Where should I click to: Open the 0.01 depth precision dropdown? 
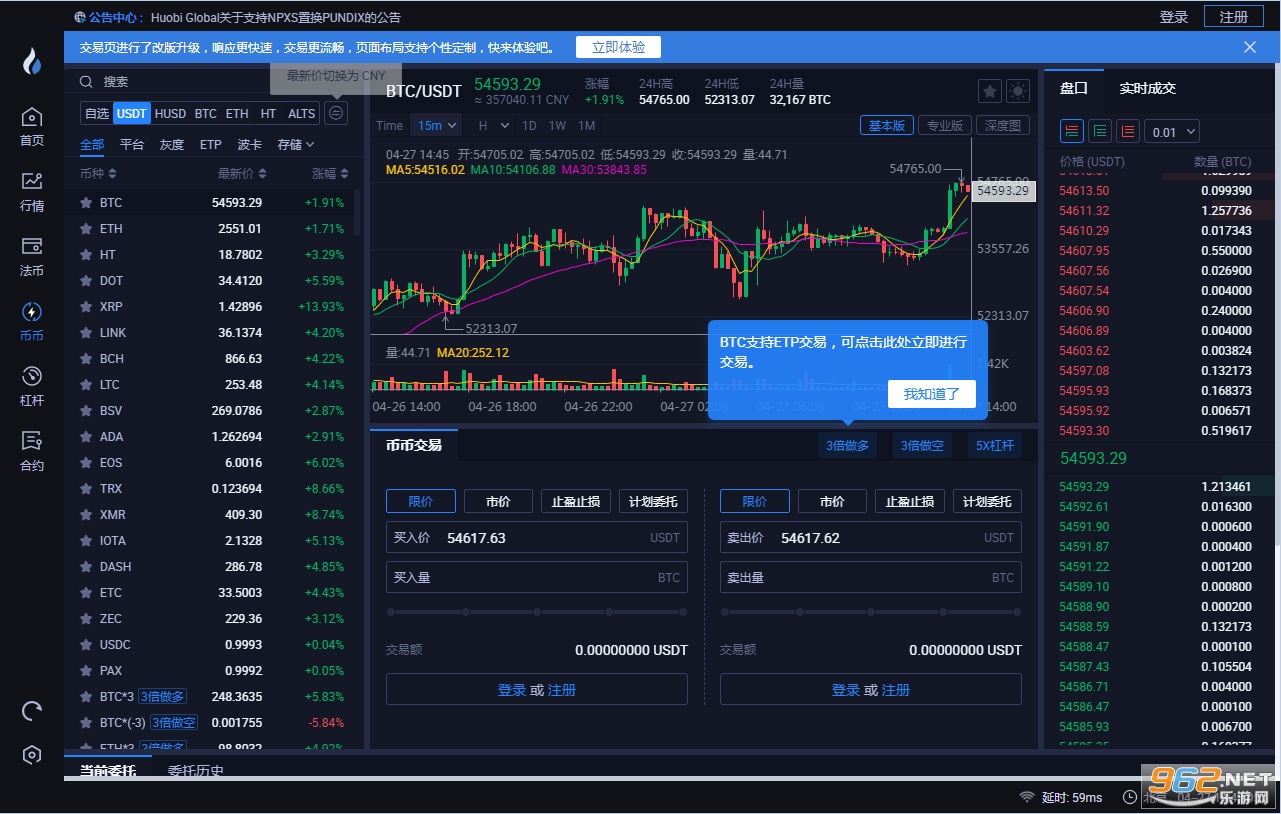[x=1171, y=131]
